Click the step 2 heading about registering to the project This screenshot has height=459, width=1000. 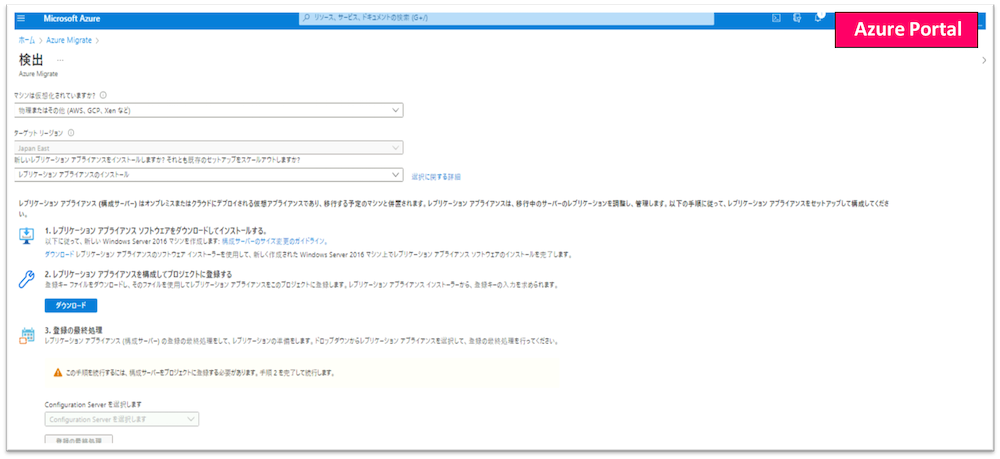(138, 274)
